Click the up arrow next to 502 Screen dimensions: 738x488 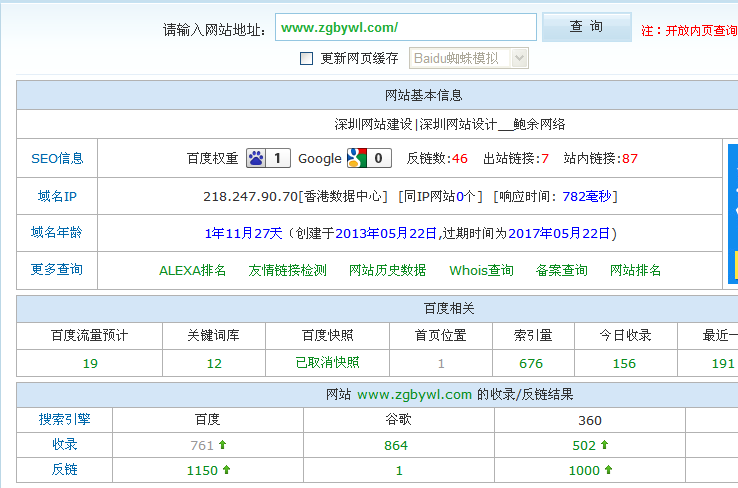click(605, 444)
